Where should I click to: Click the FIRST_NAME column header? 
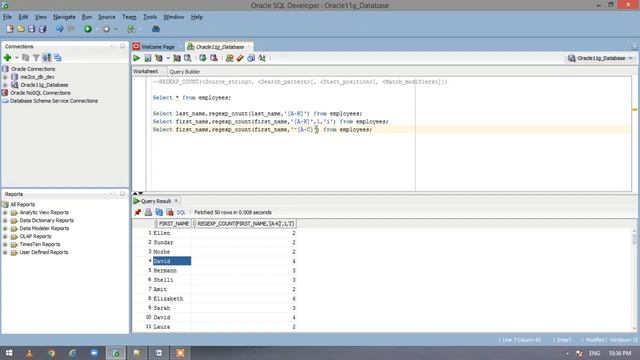click(173, 224)
